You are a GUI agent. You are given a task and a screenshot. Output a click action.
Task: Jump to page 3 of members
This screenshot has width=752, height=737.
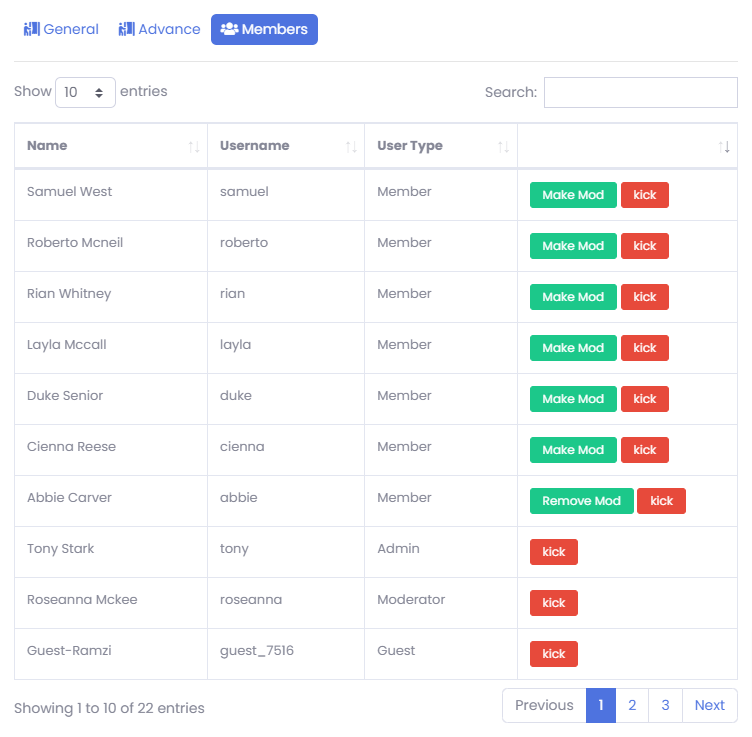[x=665, y=705]
